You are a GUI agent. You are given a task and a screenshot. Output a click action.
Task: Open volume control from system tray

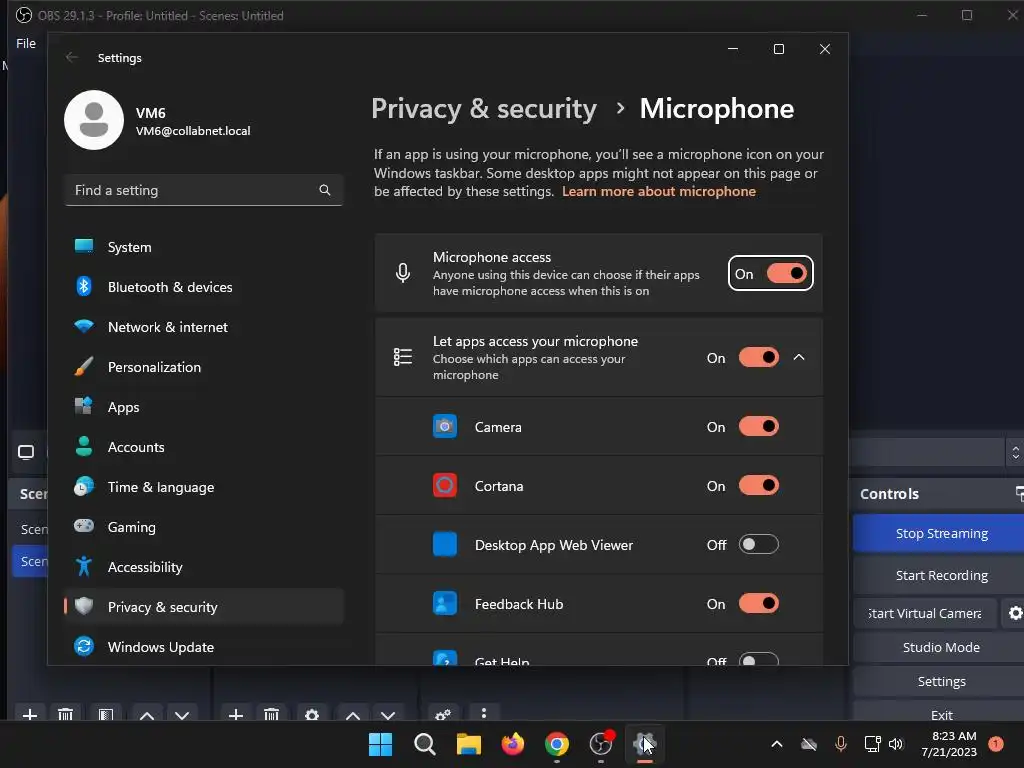[895, 744]
